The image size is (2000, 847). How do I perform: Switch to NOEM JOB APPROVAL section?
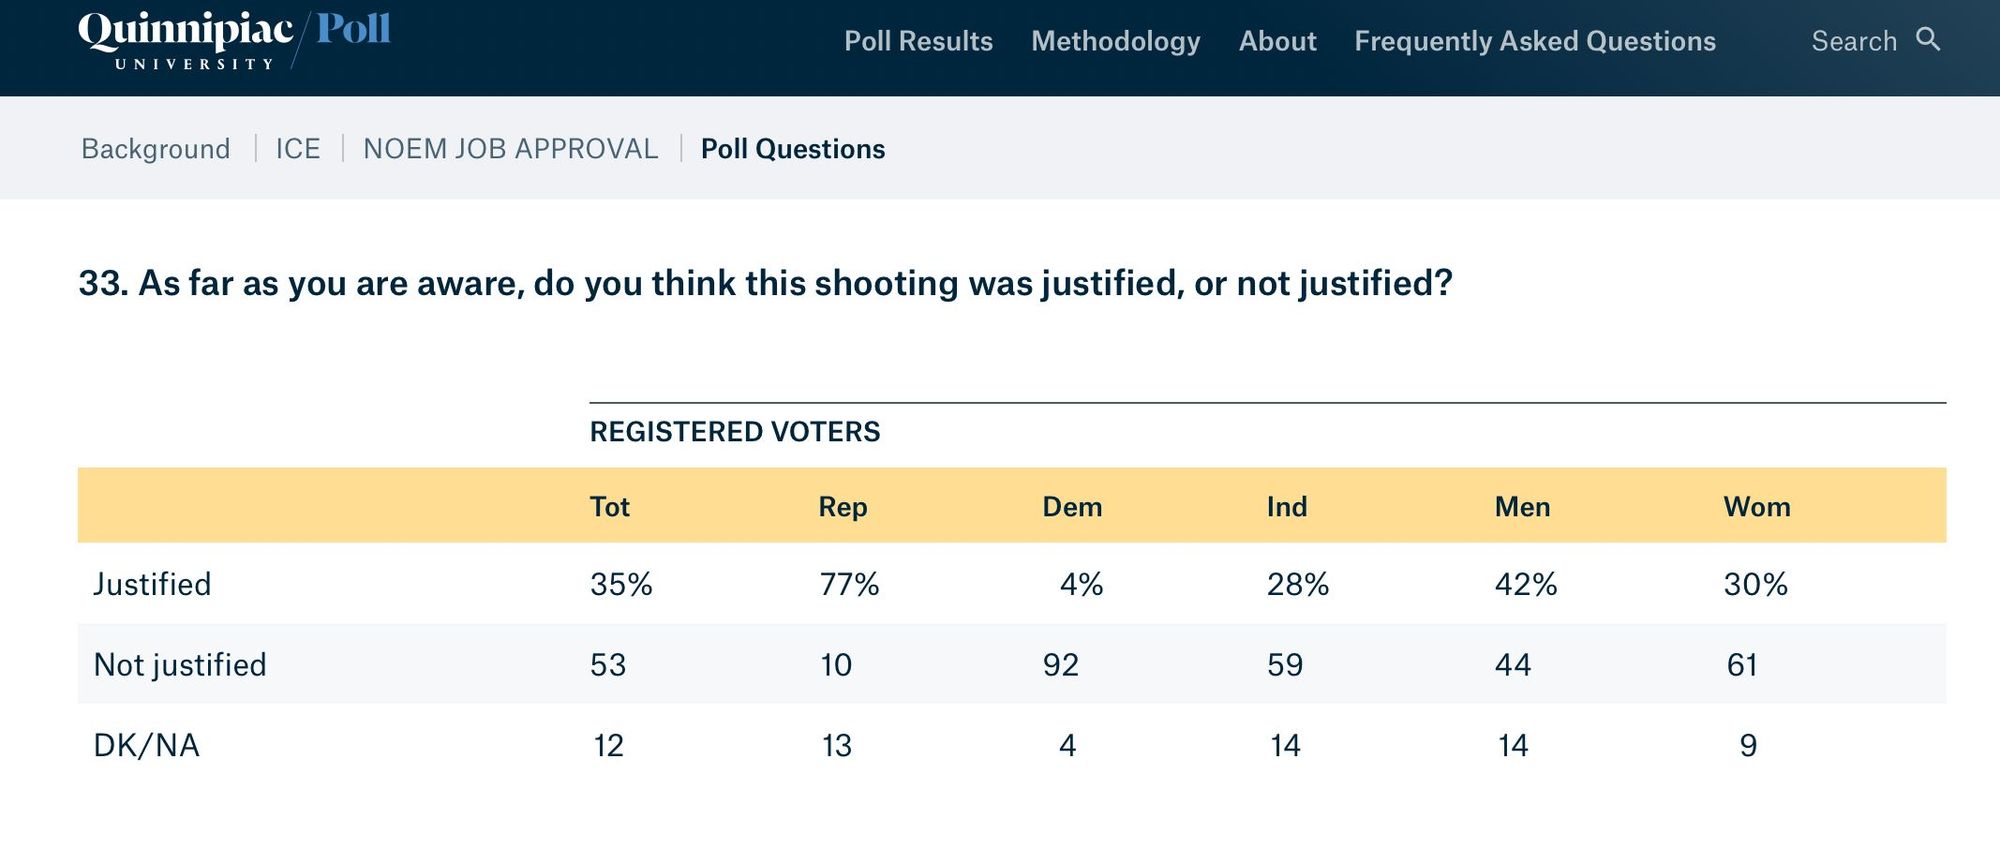pyautogui.click(x=510, y=149)
